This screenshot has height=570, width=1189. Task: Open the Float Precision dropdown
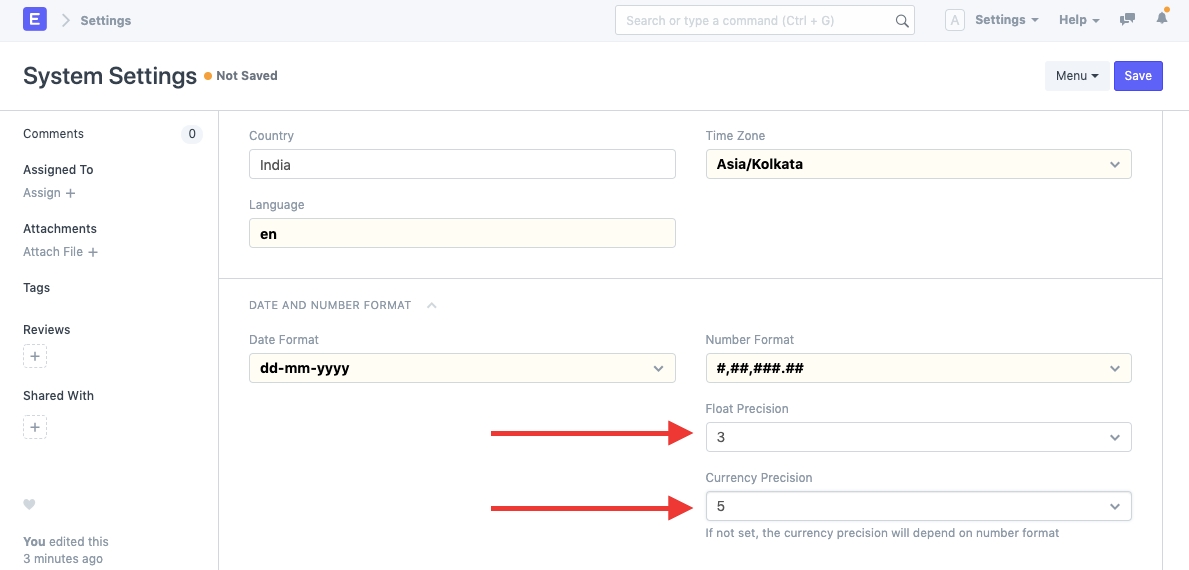(x=918, y=437)
